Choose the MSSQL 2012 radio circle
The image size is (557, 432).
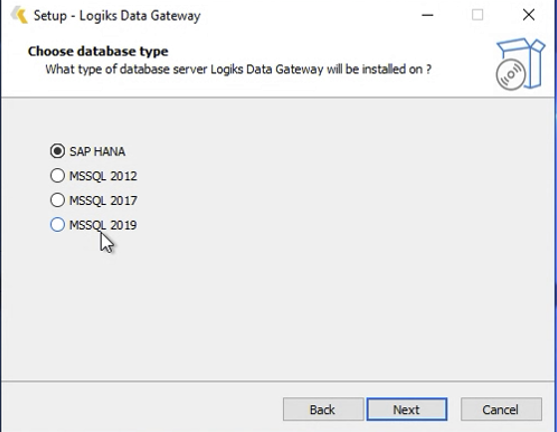point(58,176)
